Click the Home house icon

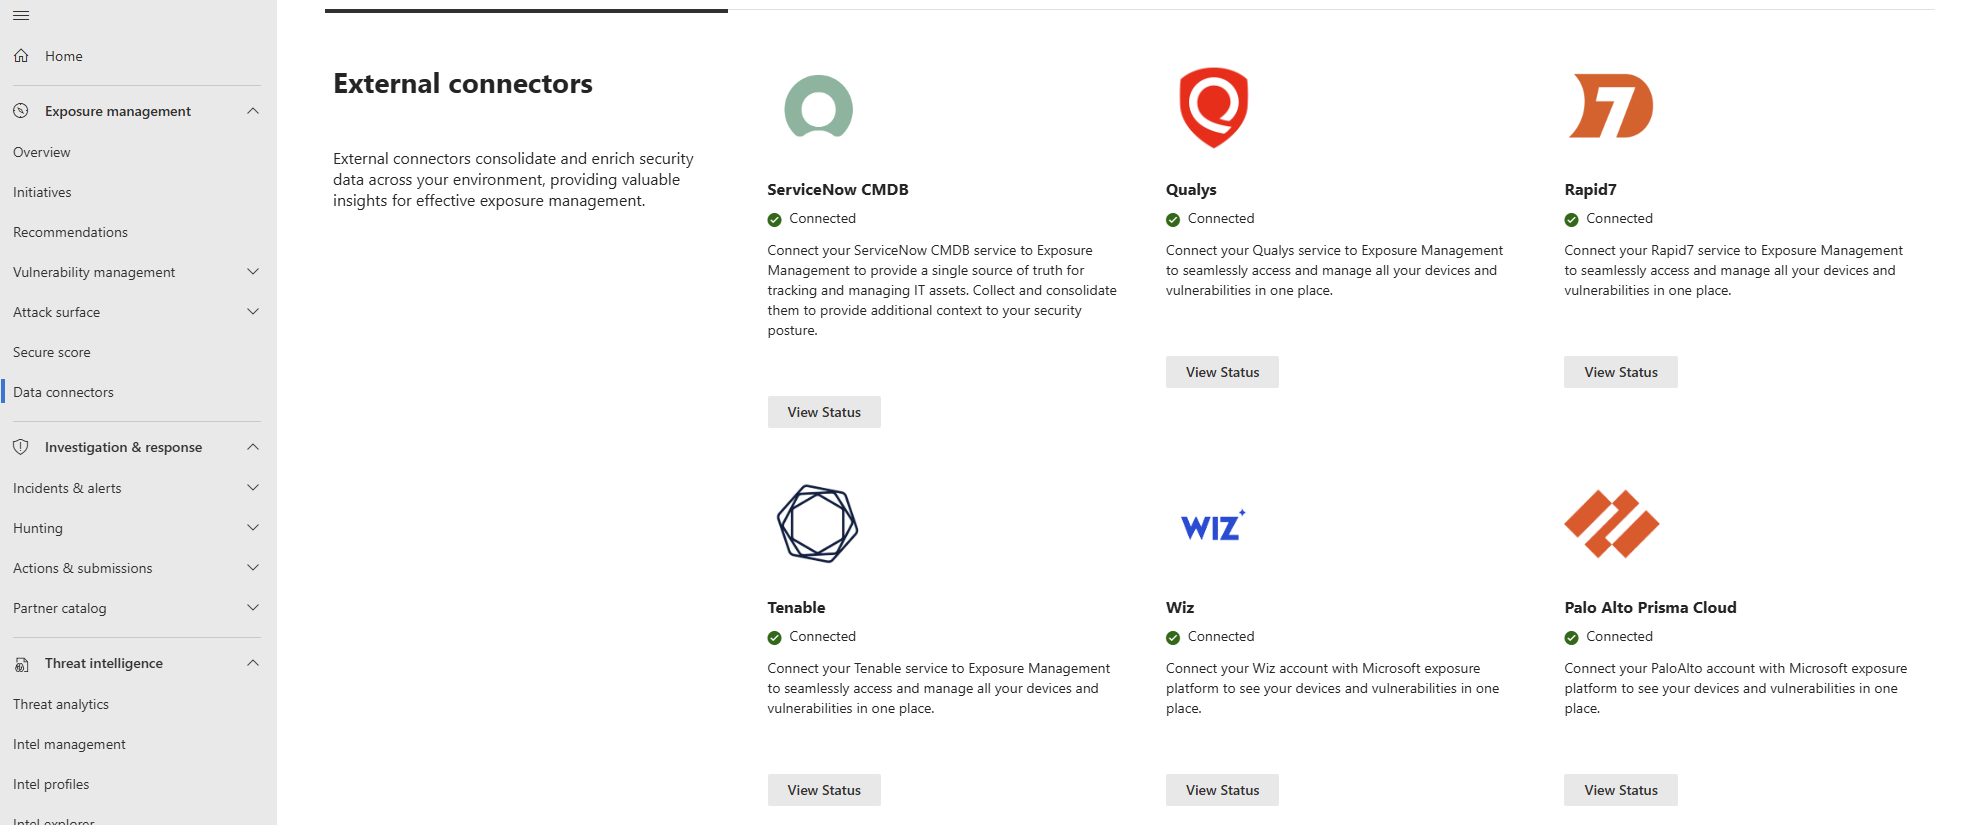(21, 56)
